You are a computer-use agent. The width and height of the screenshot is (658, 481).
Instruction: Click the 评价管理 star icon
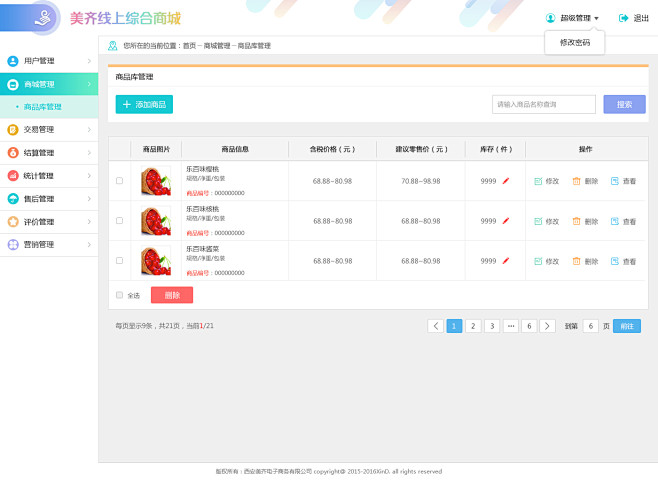click(x=13, y=222)
